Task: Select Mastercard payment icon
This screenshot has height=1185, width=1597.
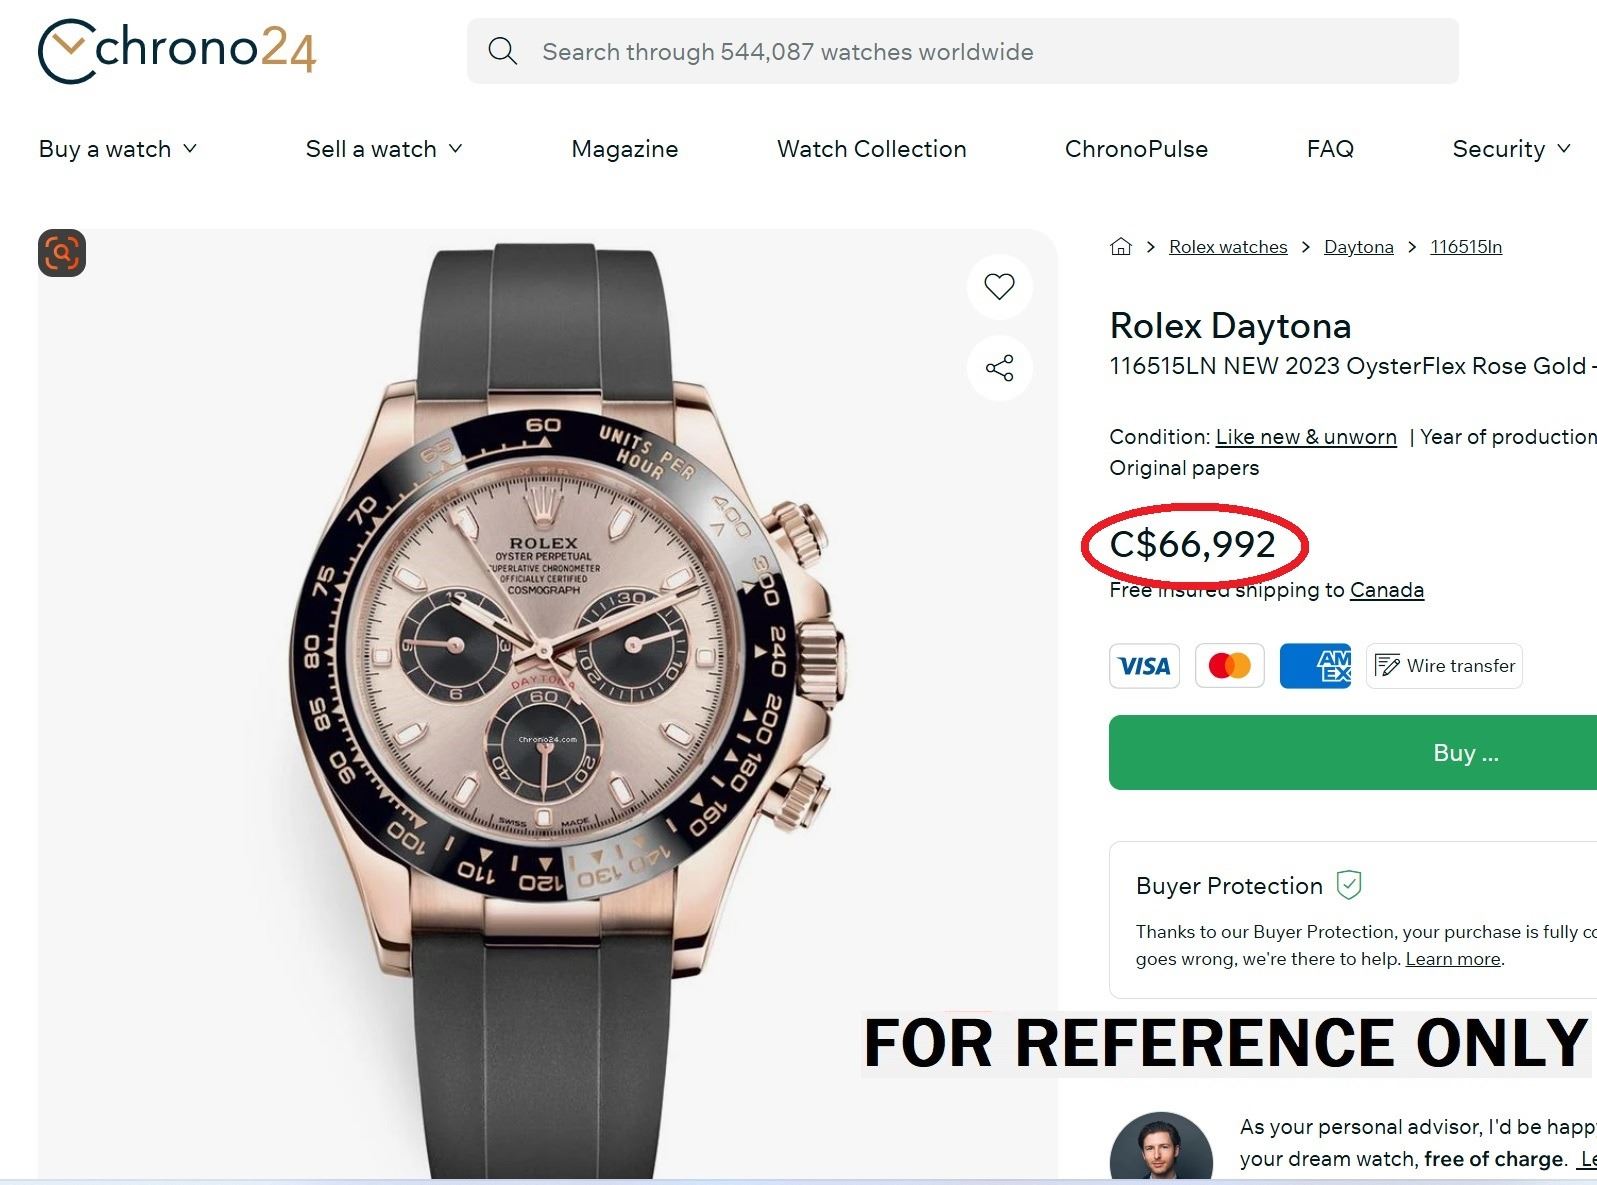Action: 1229,666
